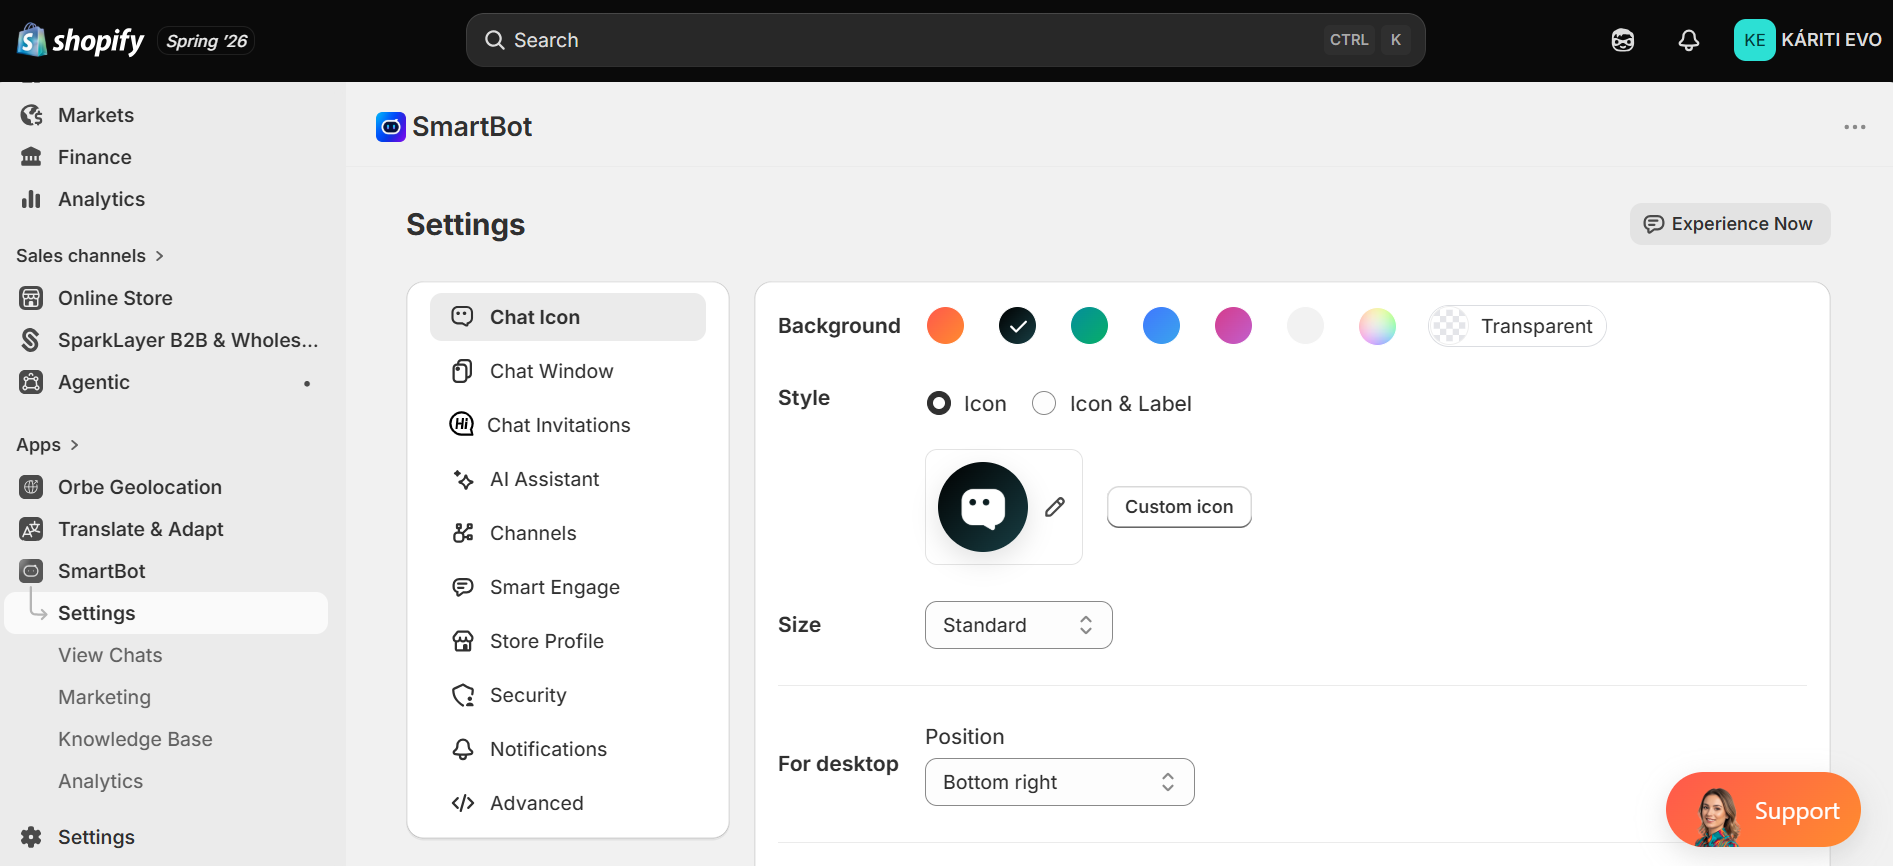Image resolution: width=1893 pixels, height=866 pixels.
Task: Click the Spring '26 edition badge
Action: click(x=207, y=40)
